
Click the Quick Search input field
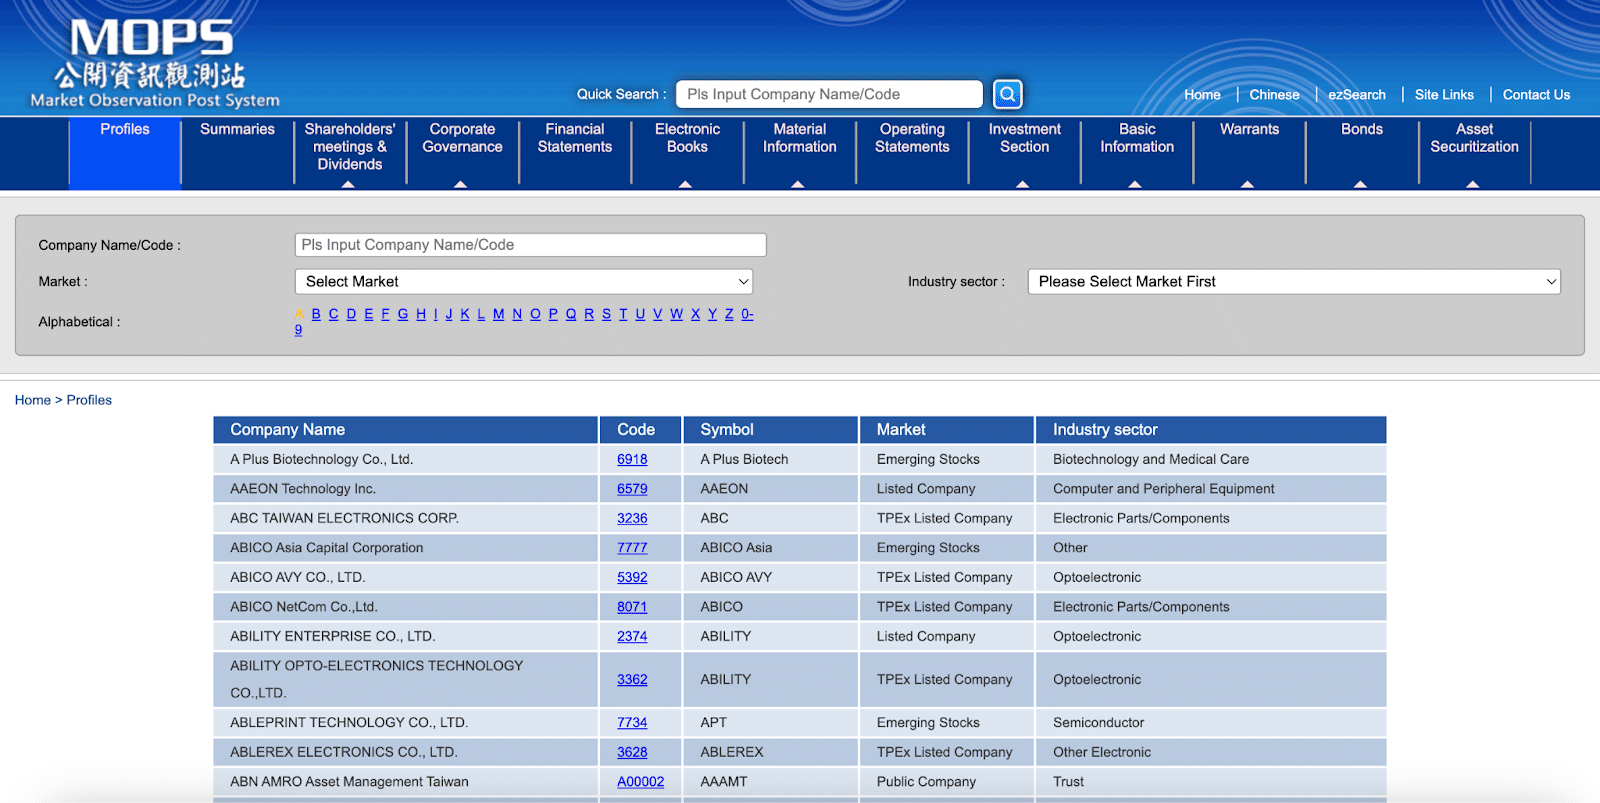pyautogui.click(x=828, y=94)
